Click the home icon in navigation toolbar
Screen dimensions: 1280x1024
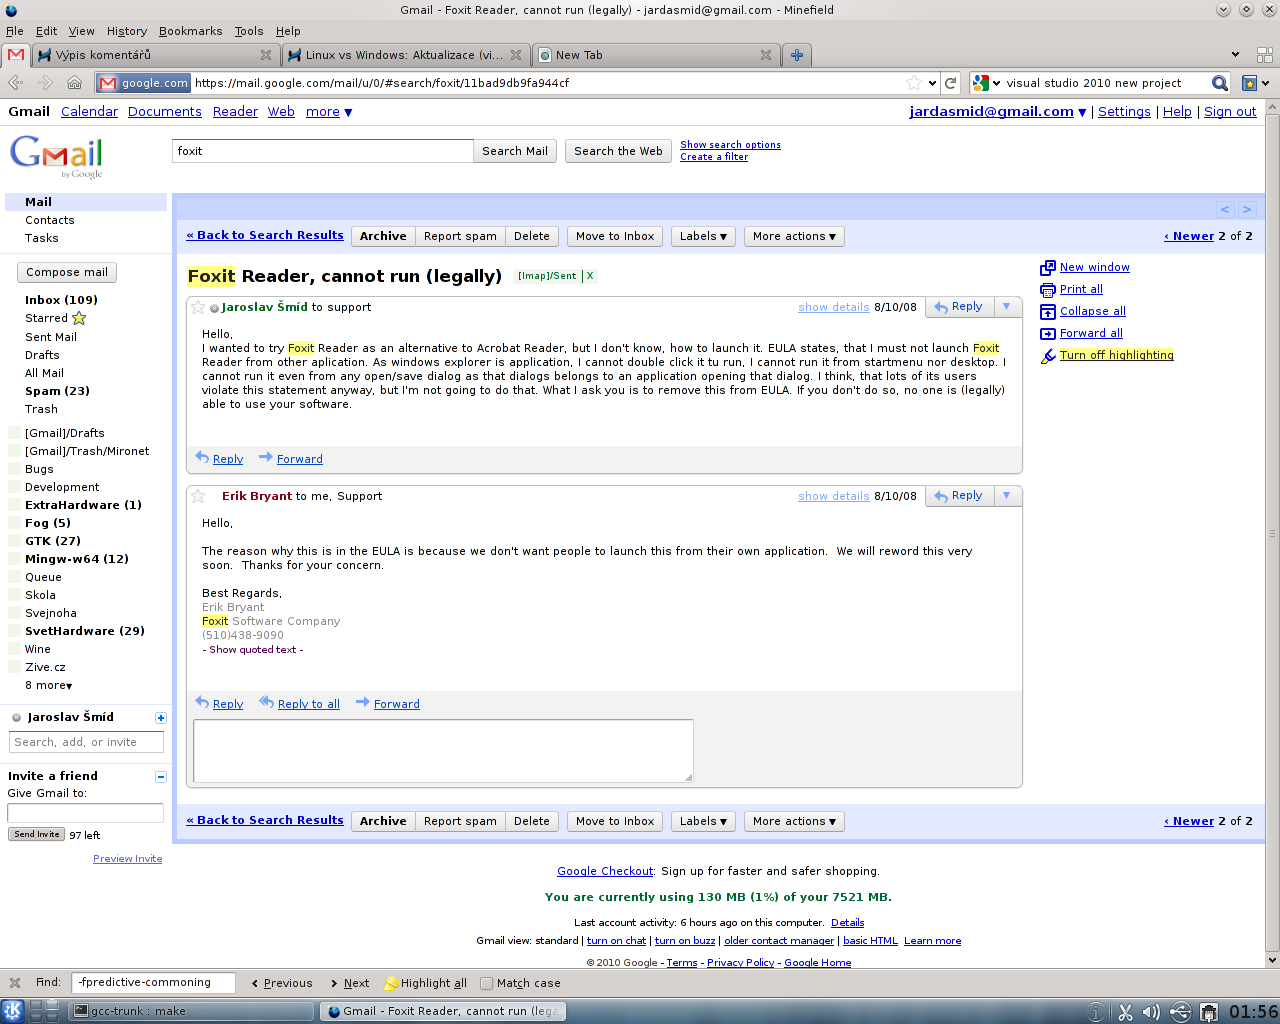[x=75, y=83]
